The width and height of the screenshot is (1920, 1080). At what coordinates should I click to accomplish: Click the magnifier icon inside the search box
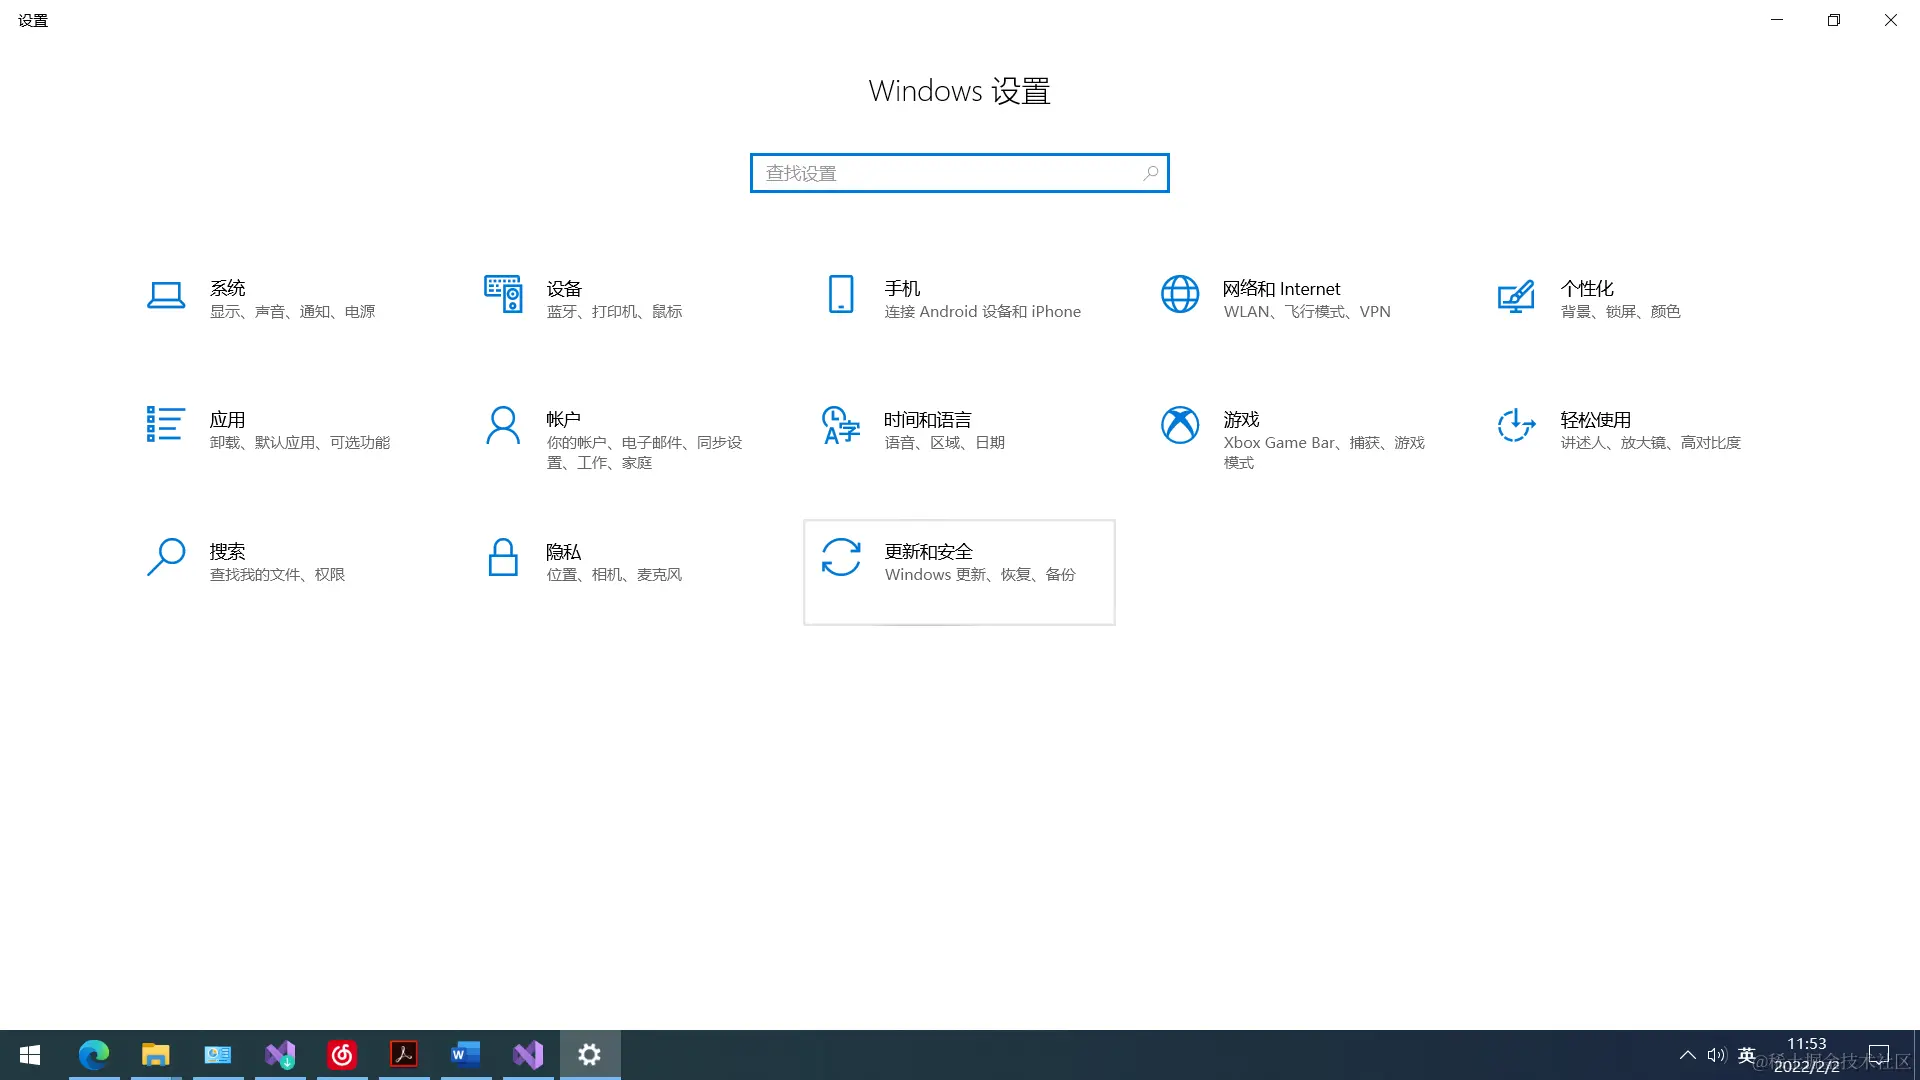pyautogui.click(x=1151, y=173)
